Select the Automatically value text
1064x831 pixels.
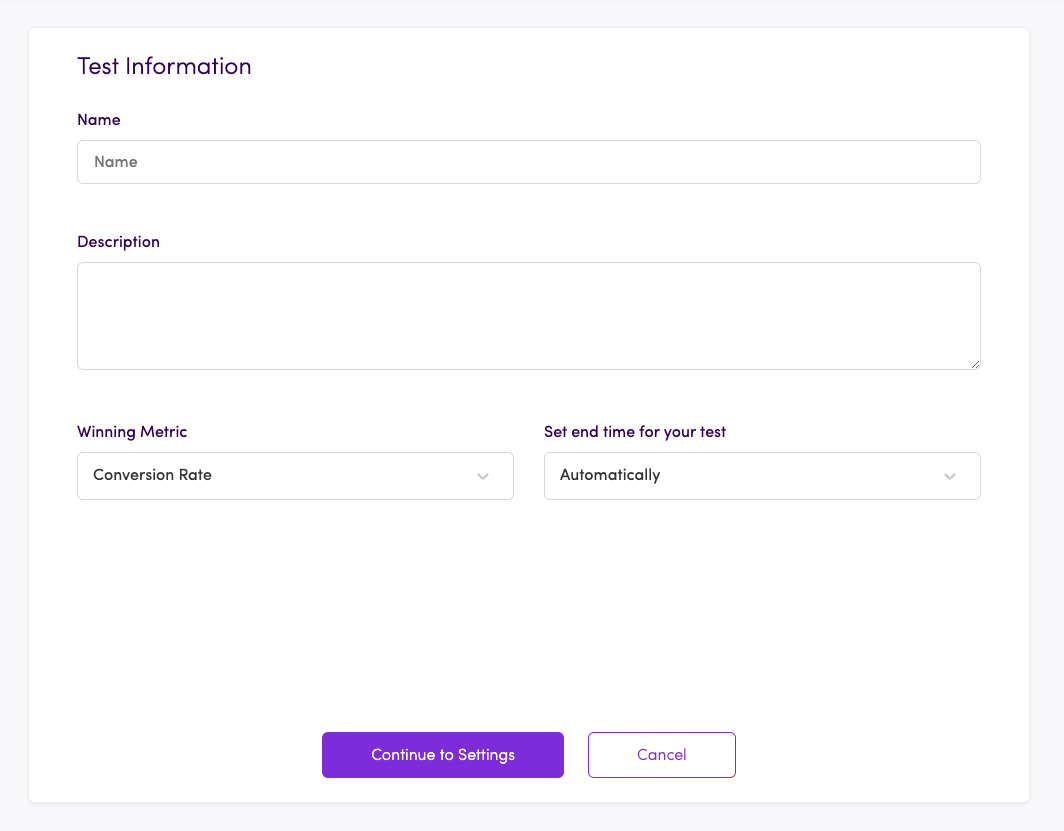(x=610, y=475)
